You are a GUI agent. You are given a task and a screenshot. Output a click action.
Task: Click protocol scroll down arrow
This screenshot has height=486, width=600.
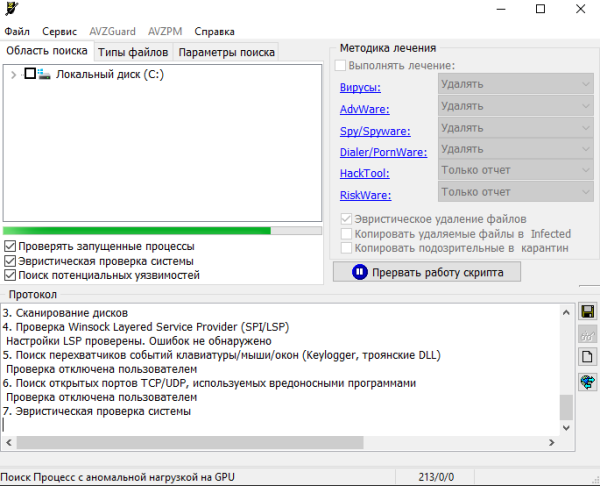pyautogui.click(x=566, y=427)
